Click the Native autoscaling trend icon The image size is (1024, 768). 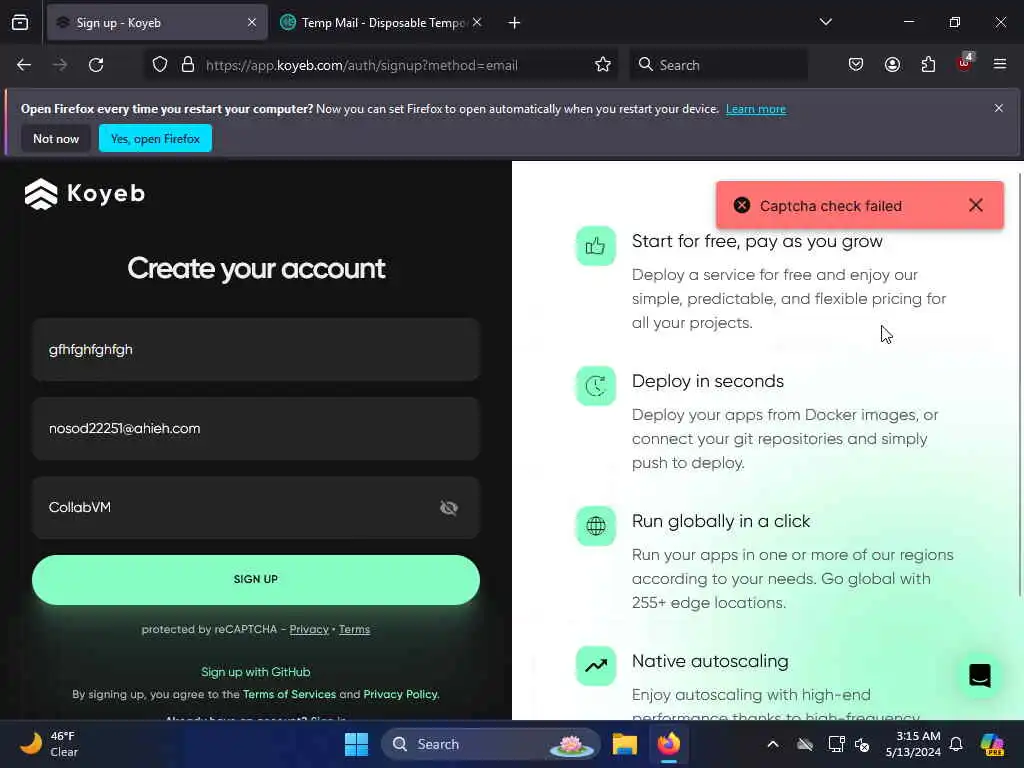click(x=596, y=666)
